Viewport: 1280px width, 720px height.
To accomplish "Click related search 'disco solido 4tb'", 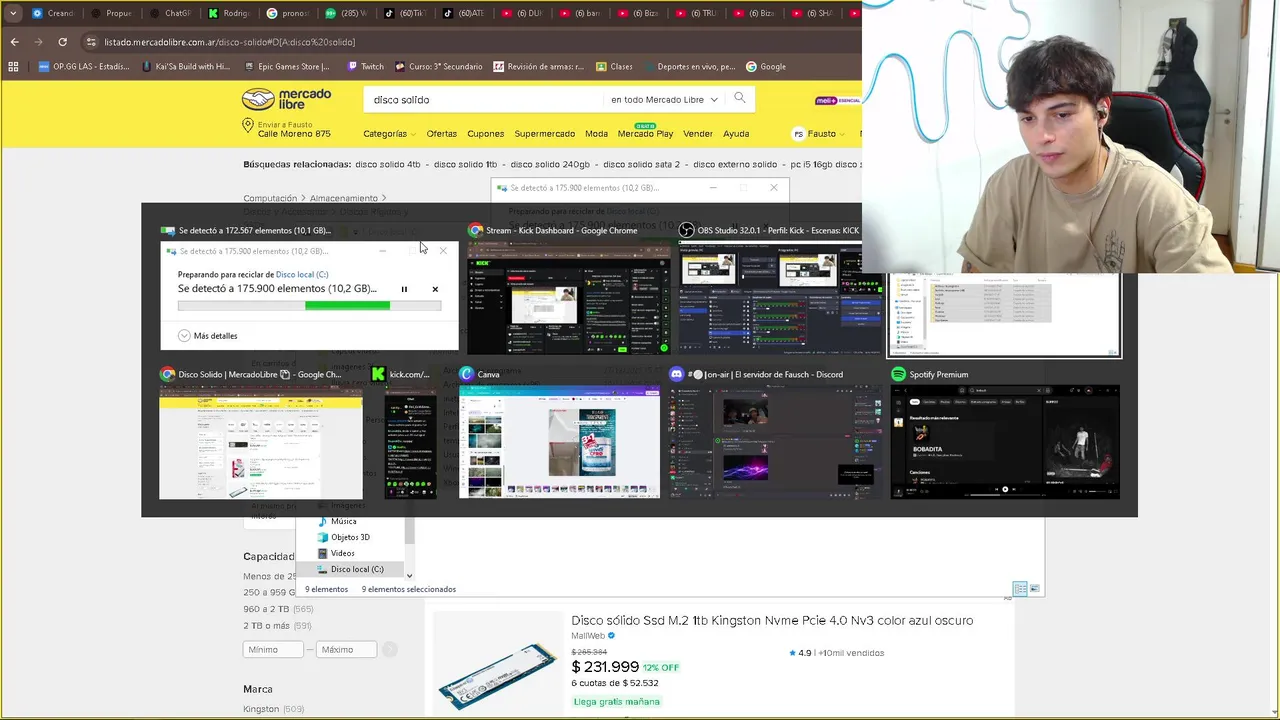I will pos(387,164).
